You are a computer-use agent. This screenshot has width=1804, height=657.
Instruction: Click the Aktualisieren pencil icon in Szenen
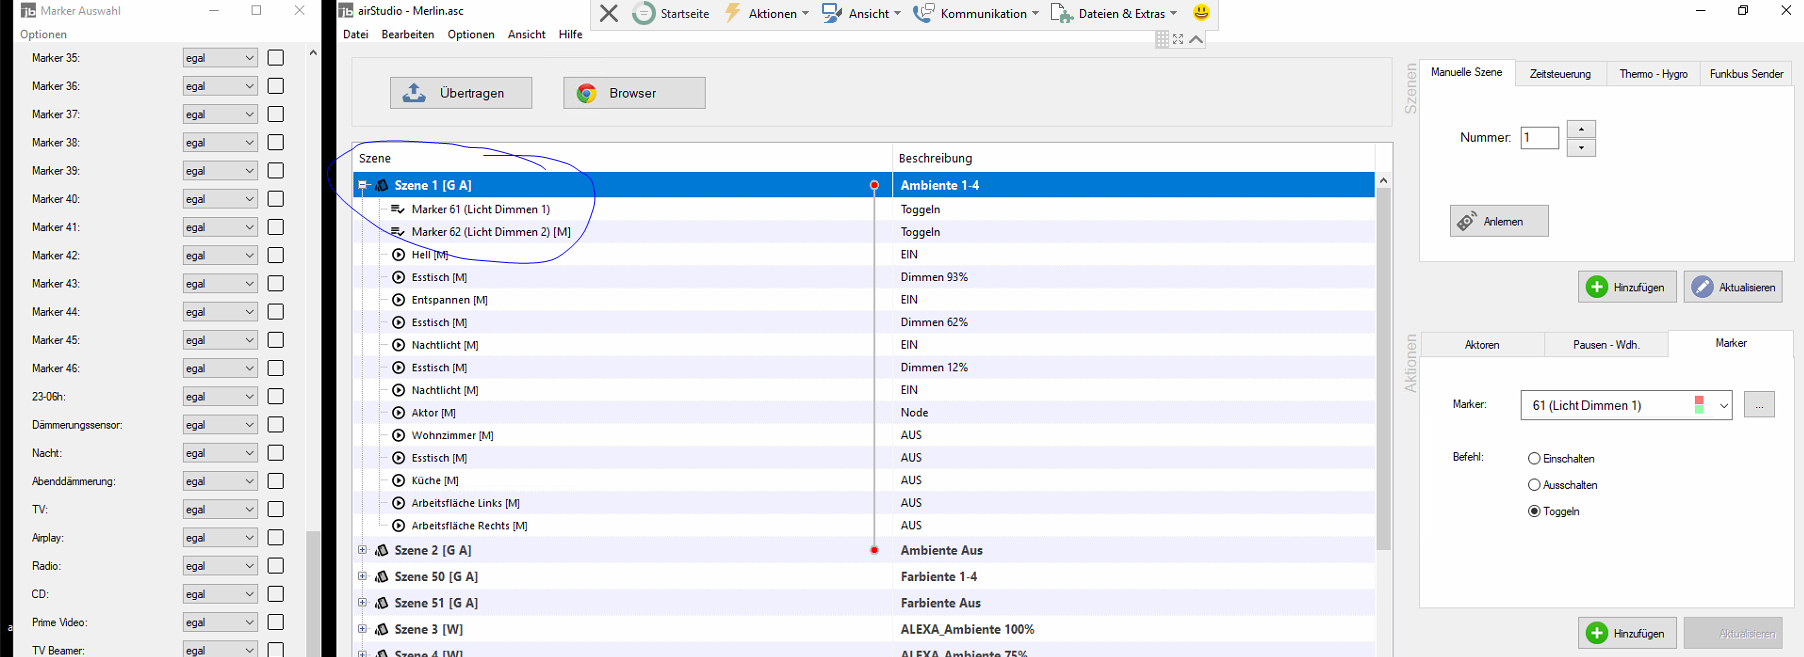pyautogui.click(x=1702, y=287)
